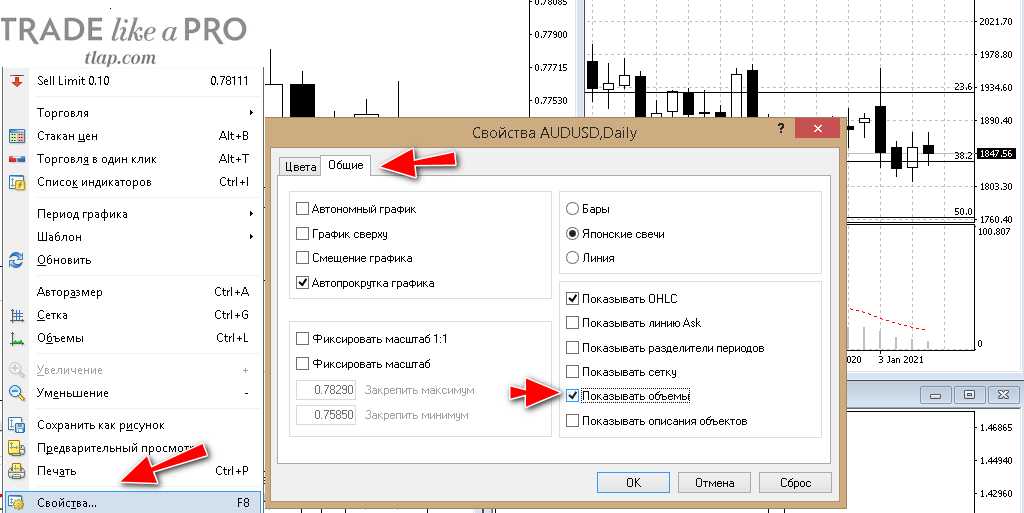1024x513 pixels.
Task: Open Свойства... from the context menu
Action: coord(67,502)
